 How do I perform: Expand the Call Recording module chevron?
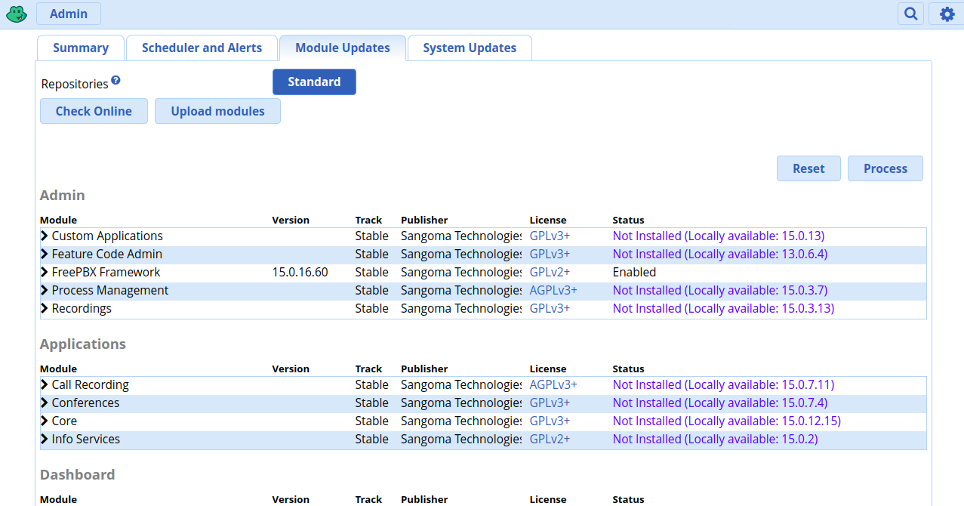pos(44,385)
